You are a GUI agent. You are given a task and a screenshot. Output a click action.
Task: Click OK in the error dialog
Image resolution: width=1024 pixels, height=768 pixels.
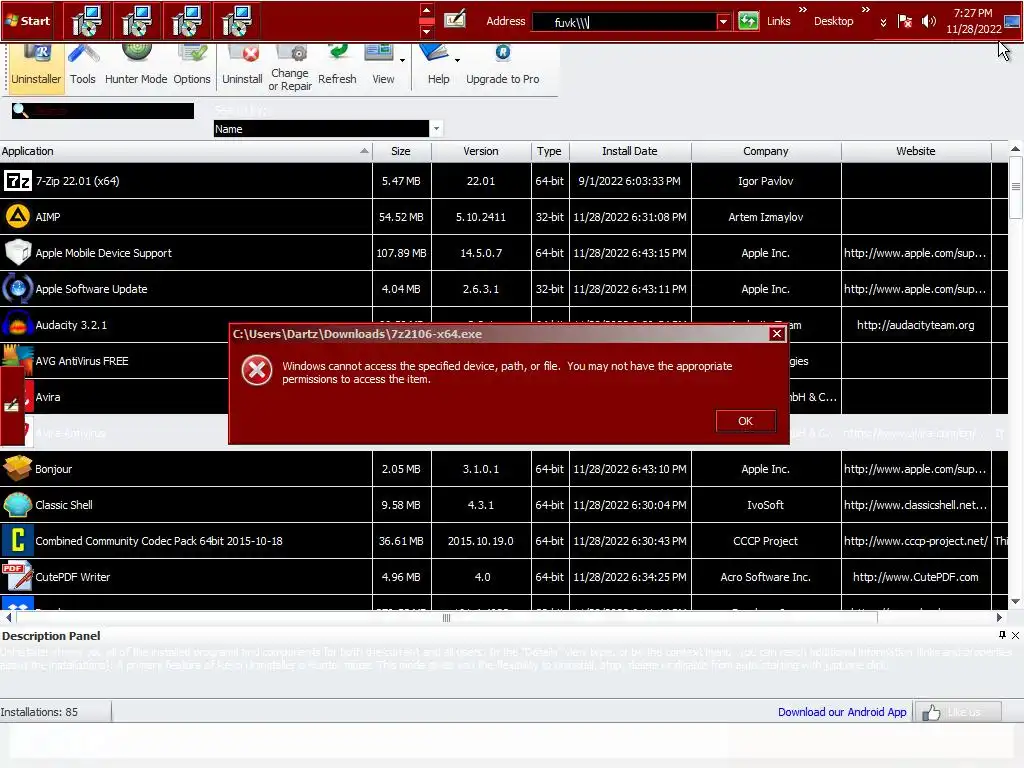click(x=745, y=421)
